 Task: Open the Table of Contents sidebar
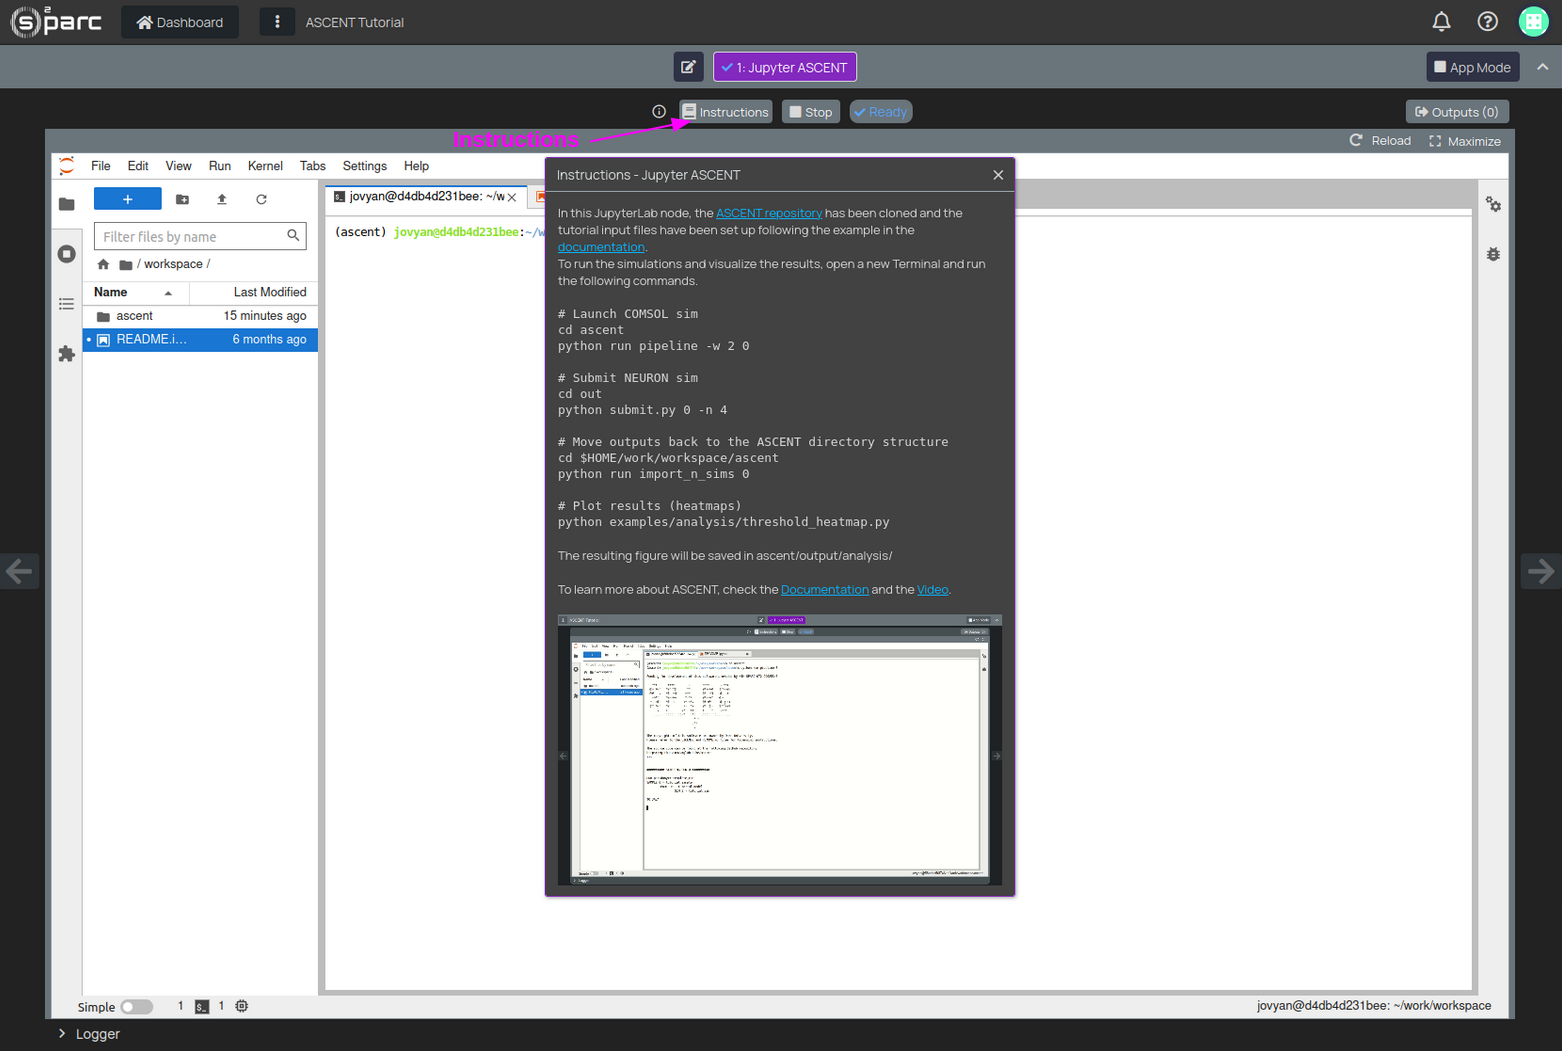[x=67, y=304]
